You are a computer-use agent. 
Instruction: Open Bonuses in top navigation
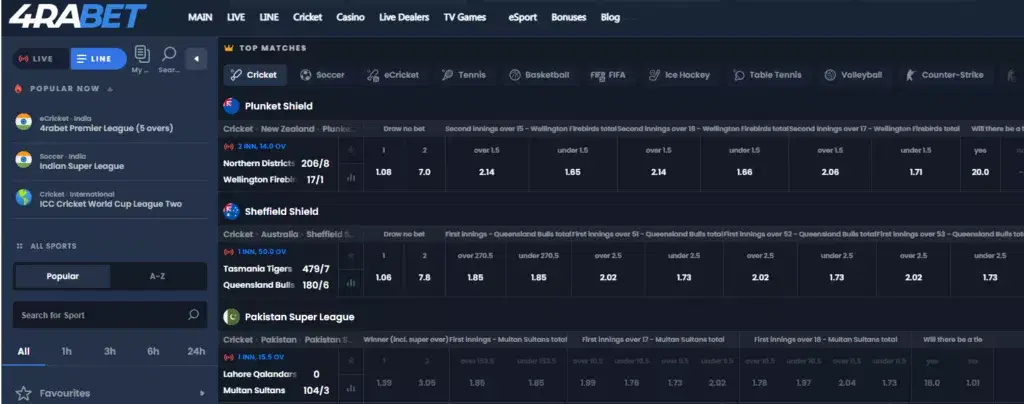(x=568, y=18)
